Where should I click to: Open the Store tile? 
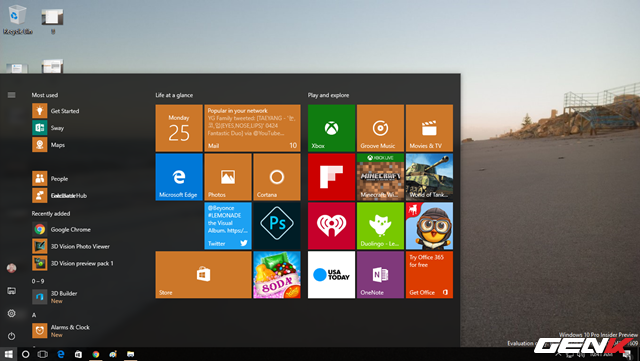tap(203, 275)
